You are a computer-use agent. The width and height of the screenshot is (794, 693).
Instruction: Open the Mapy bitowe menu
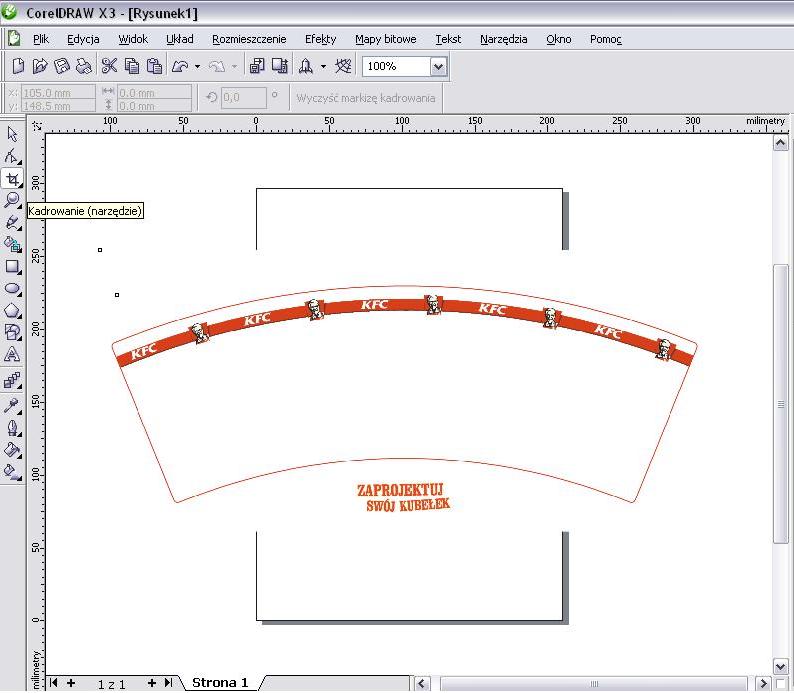[385, 39]
